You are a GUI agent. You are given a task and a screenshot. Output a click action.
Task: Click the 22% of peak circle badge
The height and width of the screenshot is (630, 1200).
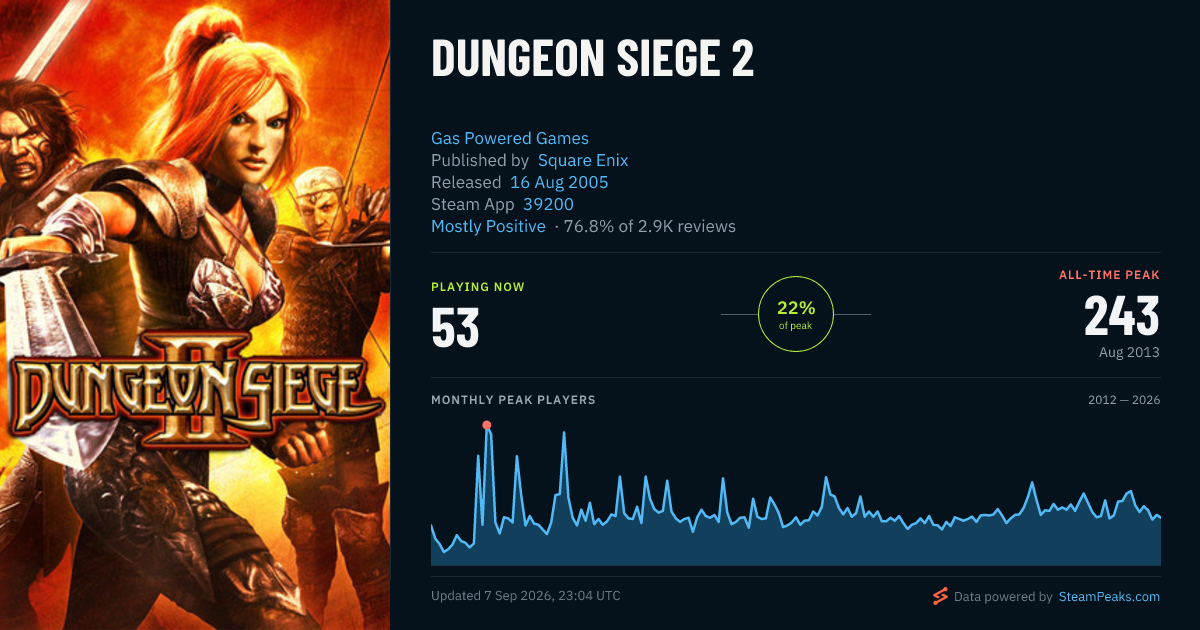coord(796,314)
